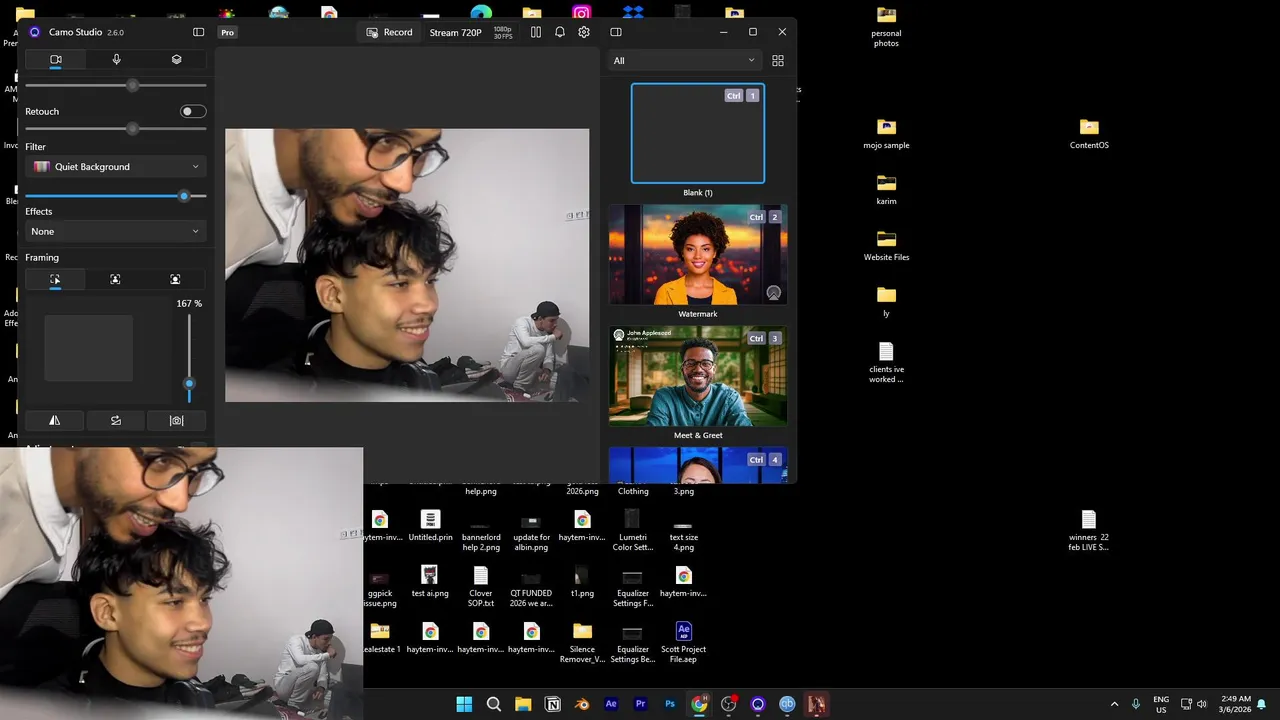Open After Effects from the taskbar
Screen dimensions: 1280x720
(611, 704)
